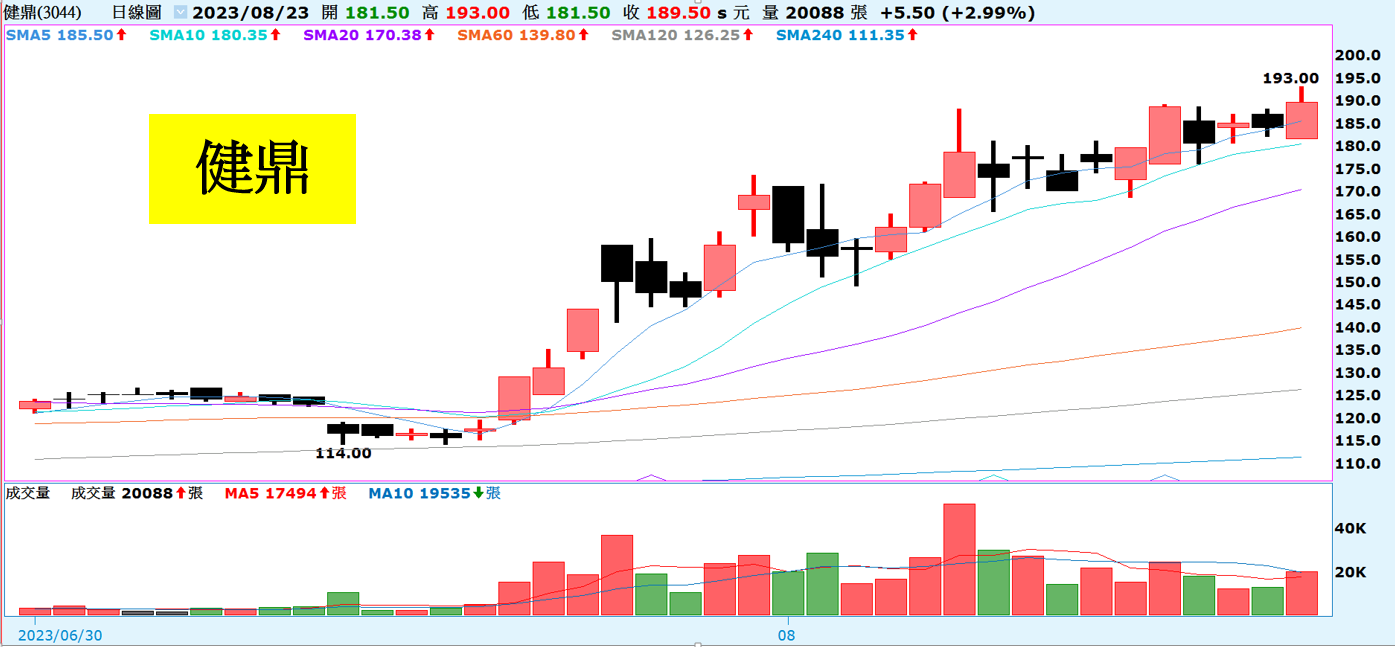The image size is (1395, 647).
Task: Click the tallest red volume bar
Action: click(959, 558)
